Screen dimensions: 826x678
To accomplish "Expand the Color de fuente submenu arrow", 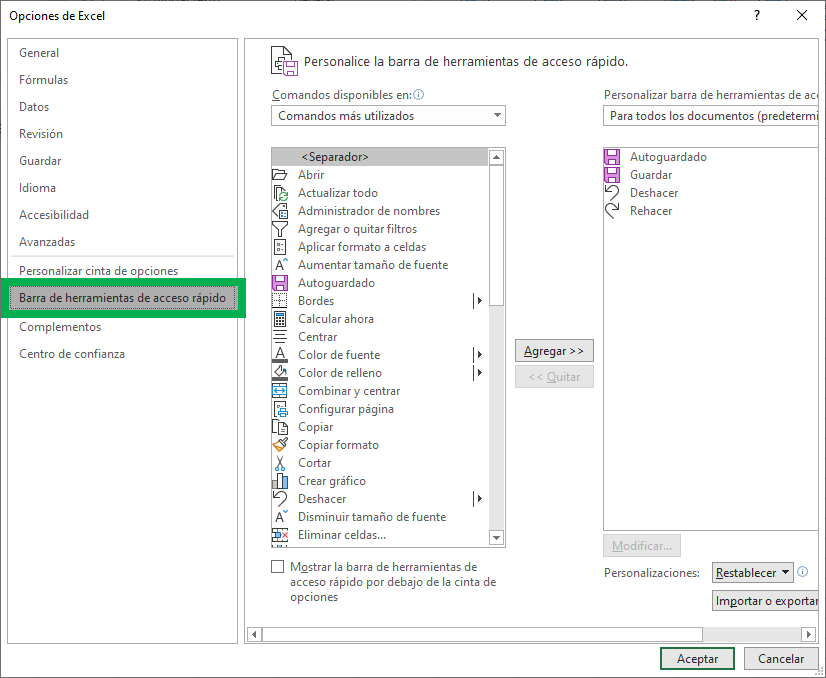I will 479,355.
